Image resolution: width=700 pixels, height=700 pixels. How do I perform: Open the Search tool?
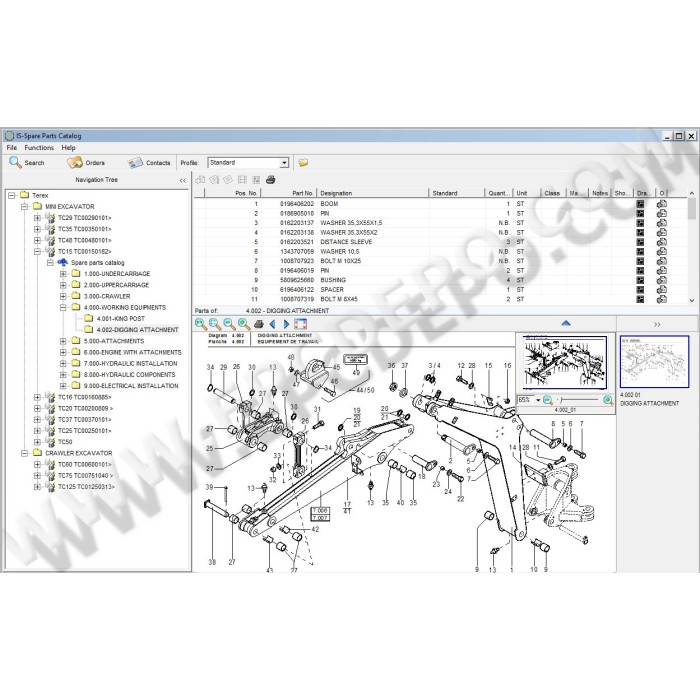click(x=27, y=162)
